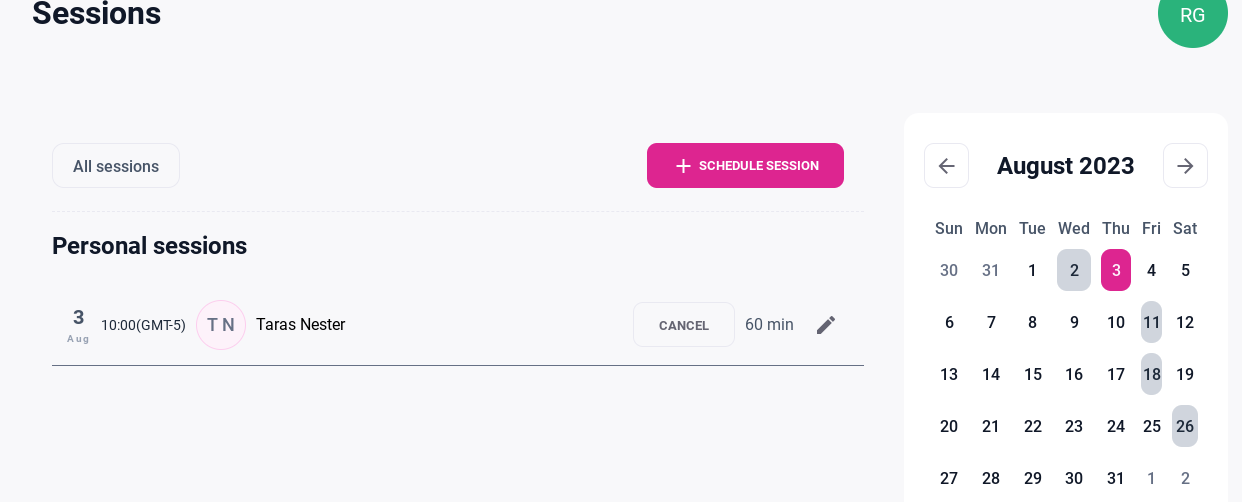Image resolution: width=1242 pixels, height=502 pixels.
Task: Click the TN avatar of Taras Nester
Action: point(221,325)
